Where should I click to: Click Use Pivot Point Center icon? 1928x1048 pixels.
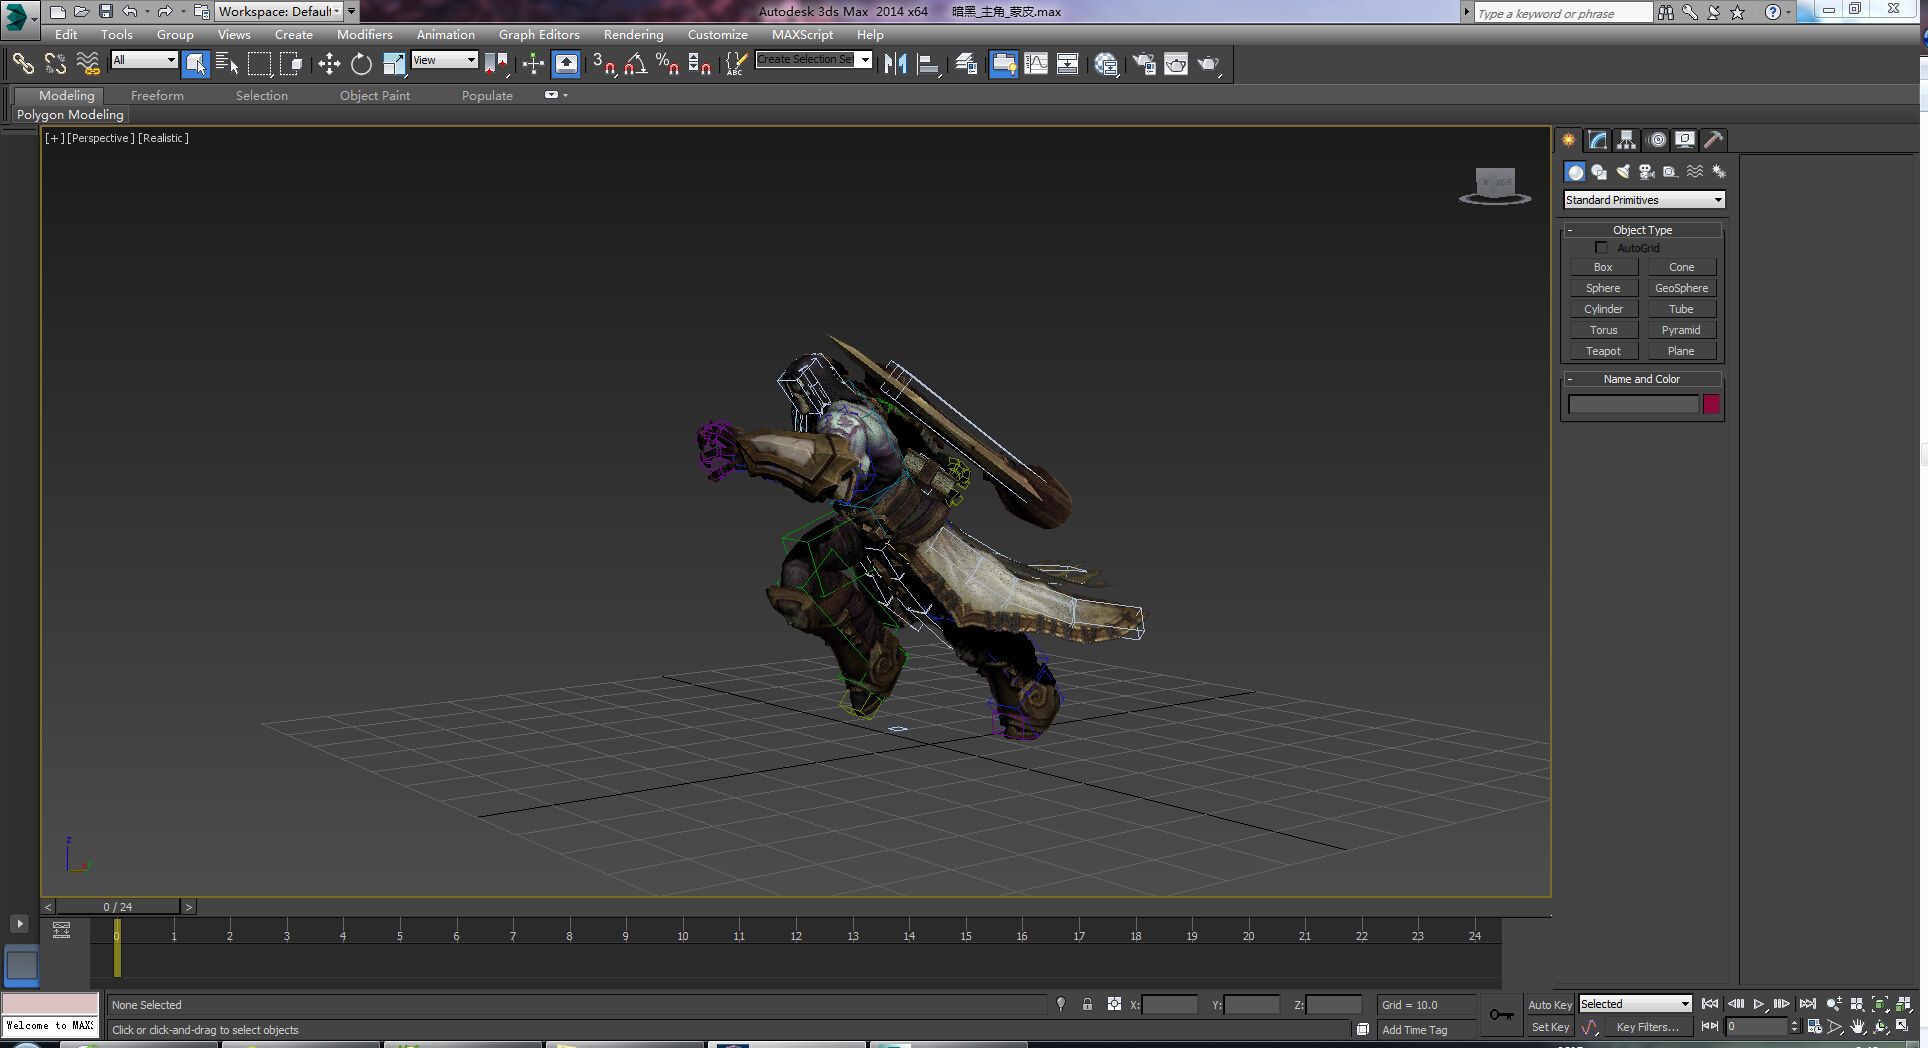[496, 64]
